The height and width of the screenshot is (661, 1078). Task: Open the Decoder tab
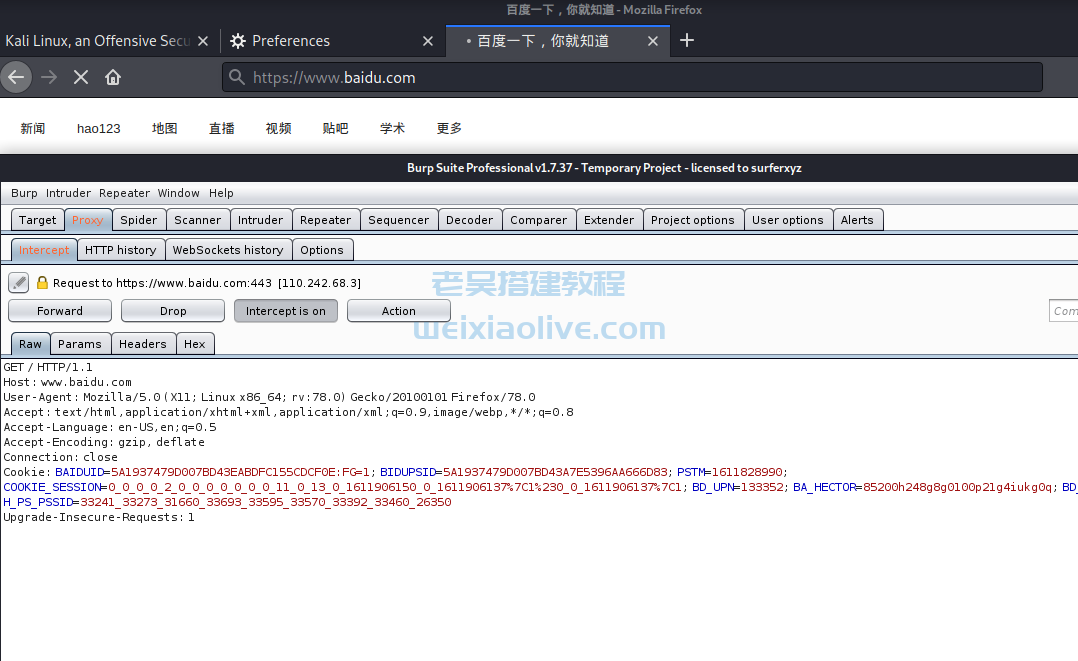pos(470,220)
